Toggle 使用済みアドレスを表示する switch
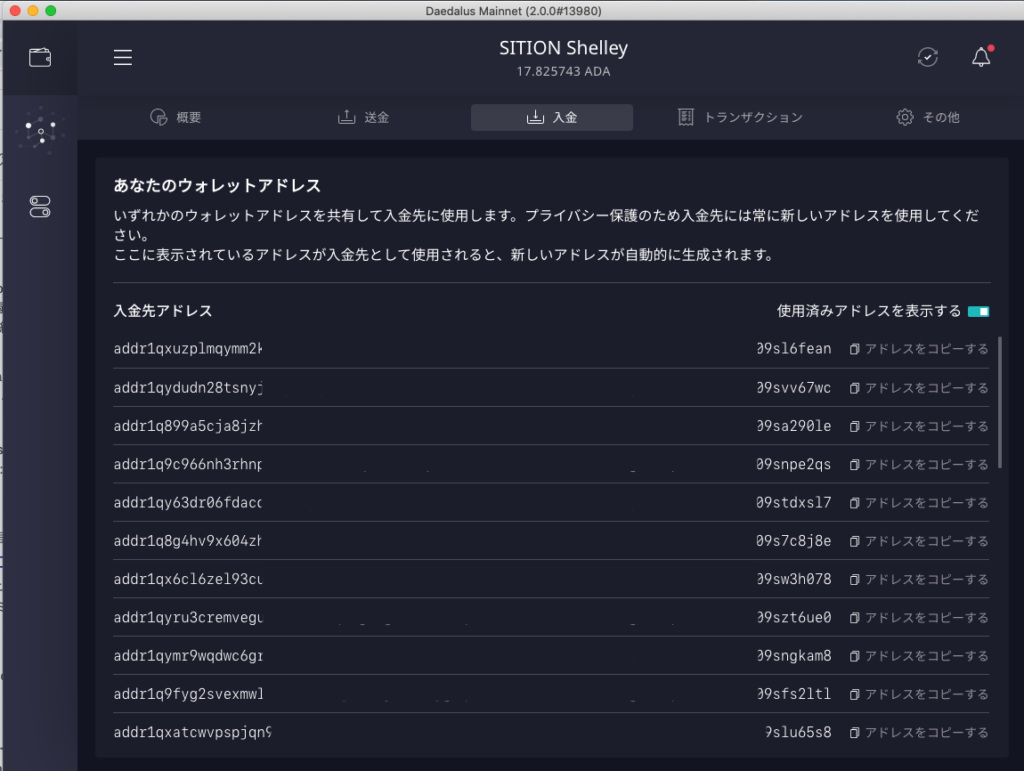This screenshot has height=771, width=1024. 978,311
